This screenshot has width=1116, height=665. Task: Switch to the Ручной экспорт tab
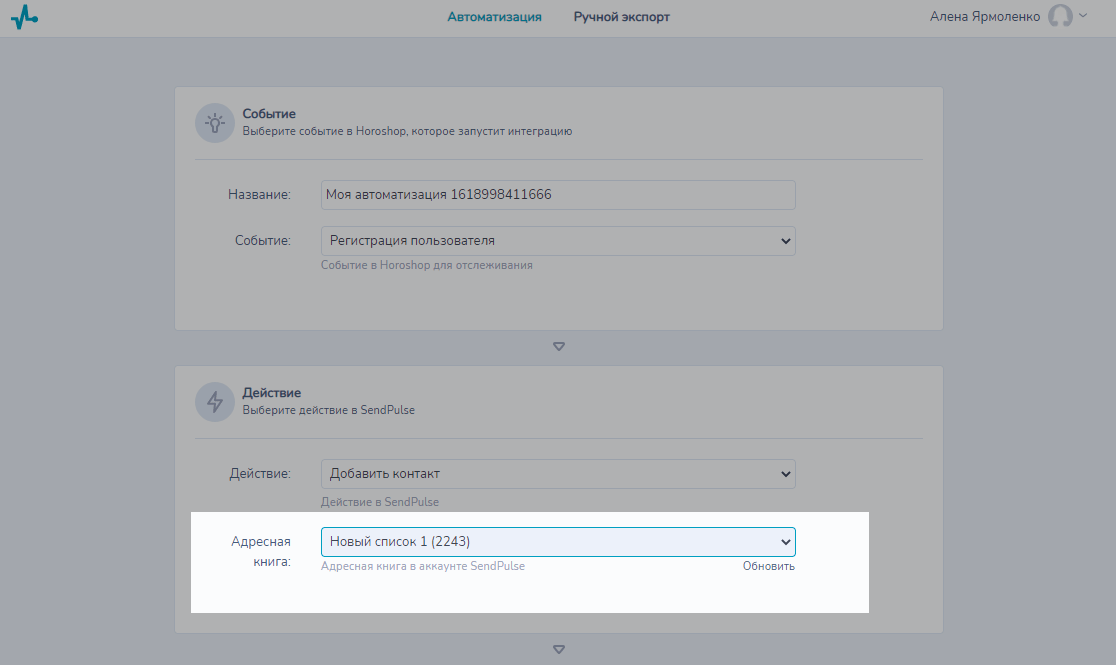pos(621,17)
